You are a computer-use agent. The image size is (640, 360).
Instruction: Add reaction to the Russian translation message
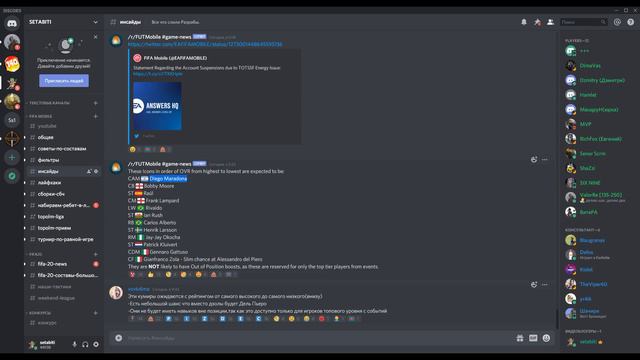click(x=534, y=284)
